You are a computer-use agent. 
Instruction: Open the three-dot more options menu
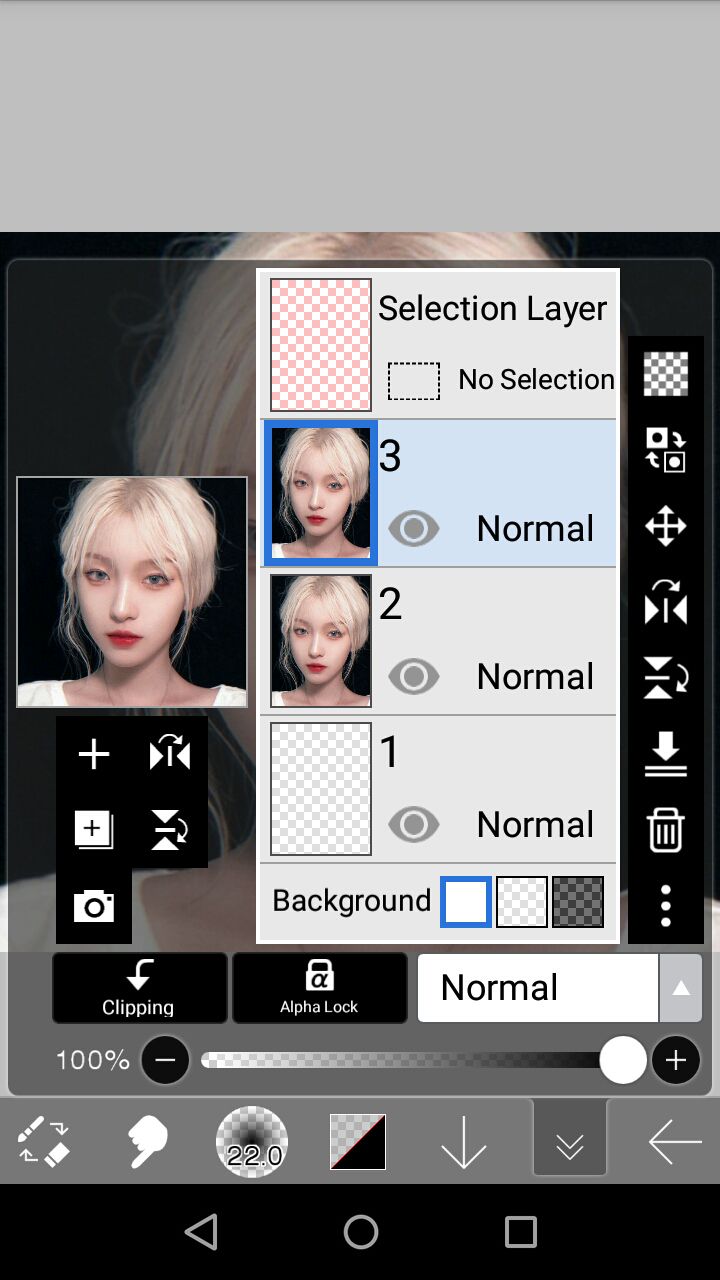click(x=665, y=905)
